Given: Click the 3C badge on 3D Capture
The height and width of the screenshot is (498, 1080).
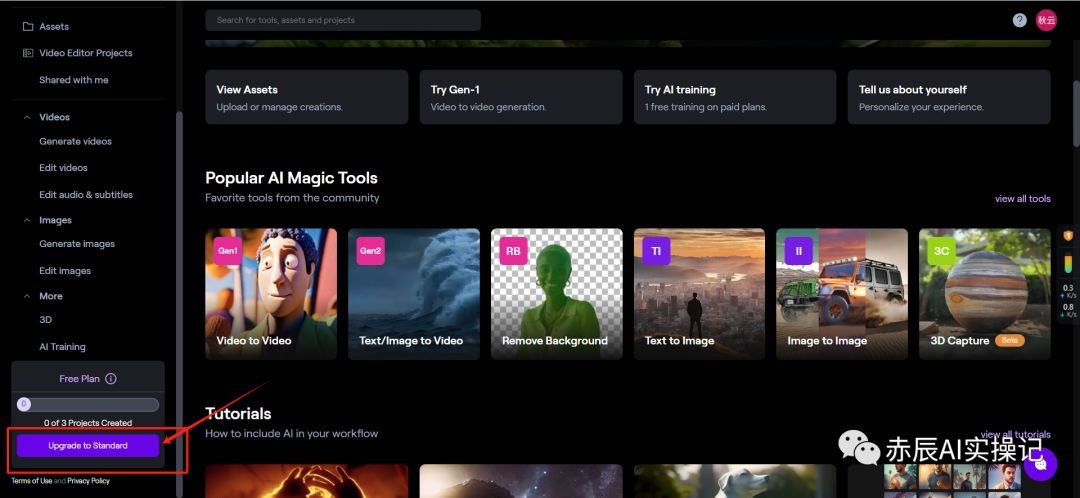Looking at the screenshot, I should pos(942,251).
